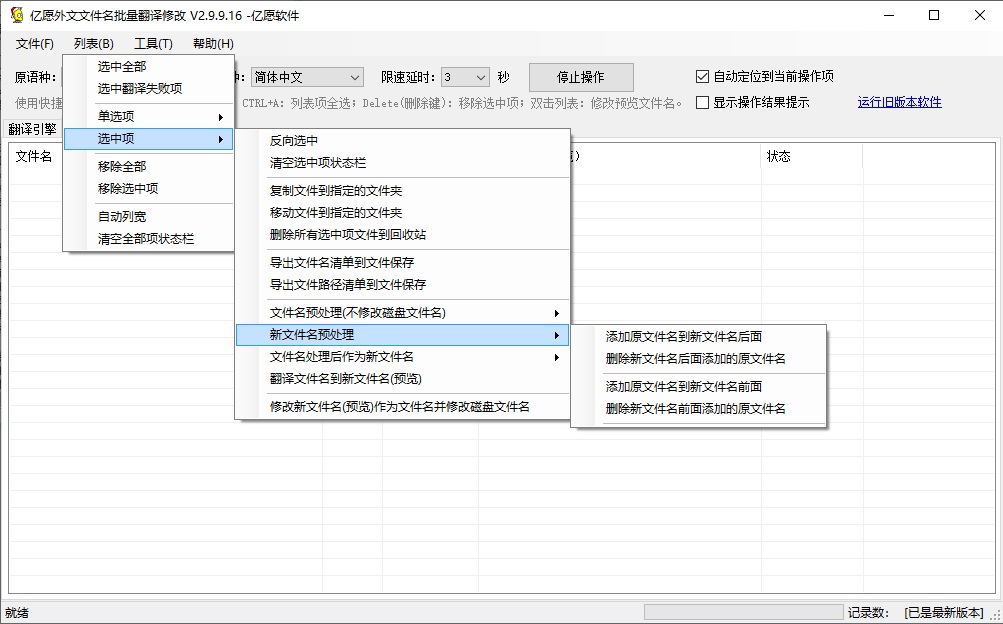
Task: Click the app icon in title bar
Action: tap(17, 15)
